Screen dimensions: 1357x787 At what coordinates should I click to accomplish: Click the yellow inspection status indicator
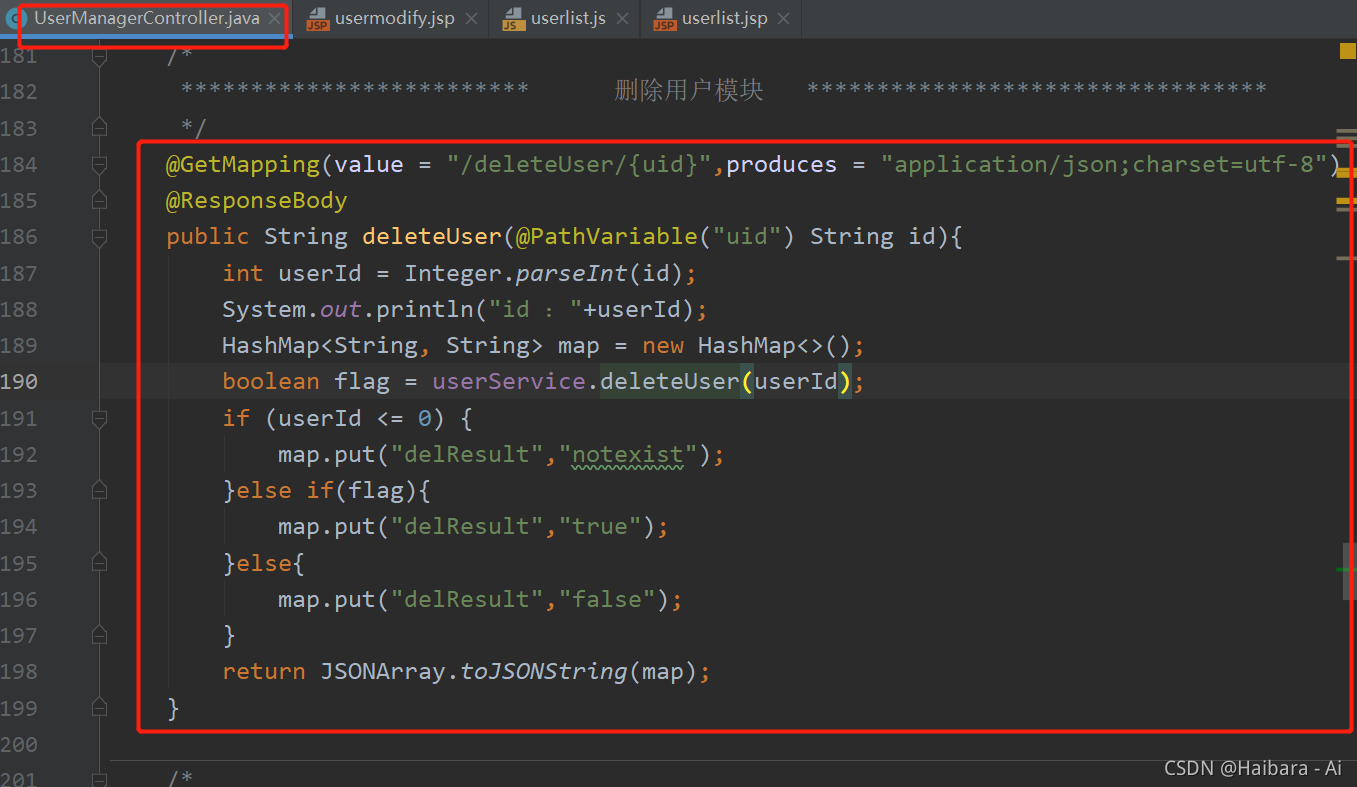(1347, 51)
